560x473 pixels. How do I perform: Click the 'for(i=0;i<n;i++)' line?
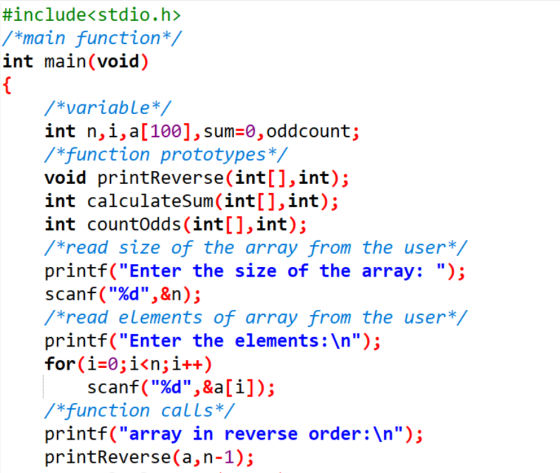pyautogui.click(x=129, y=364)
